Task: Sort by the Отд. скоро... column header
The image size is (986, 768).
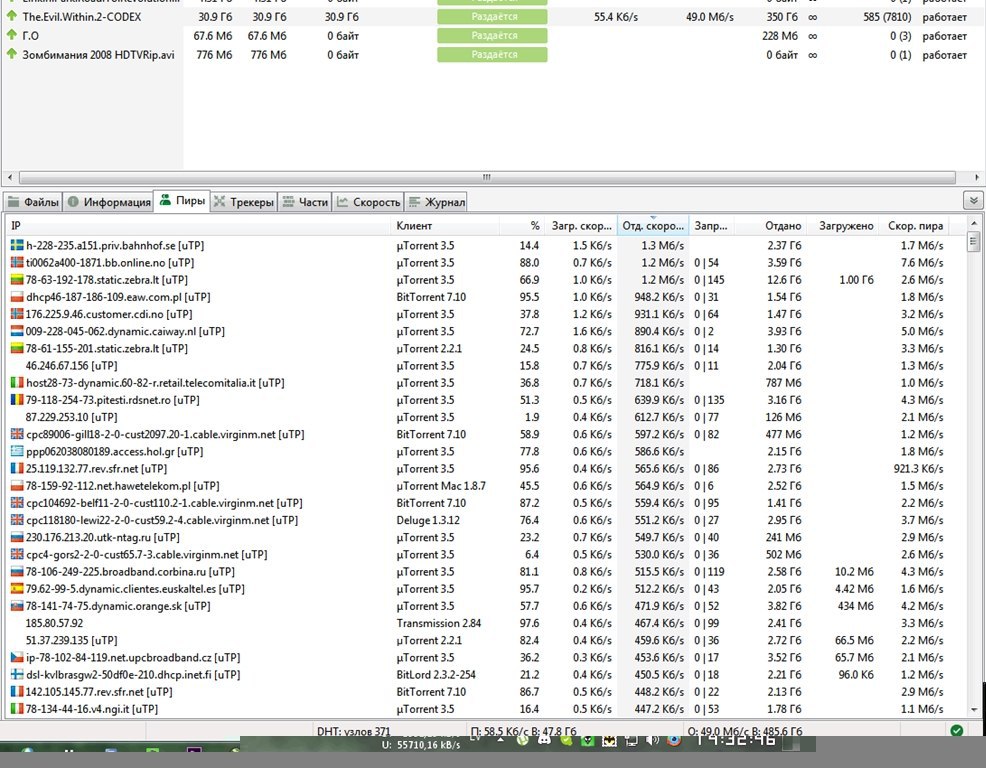Action: pyautogui.click(x=653, y=225)
